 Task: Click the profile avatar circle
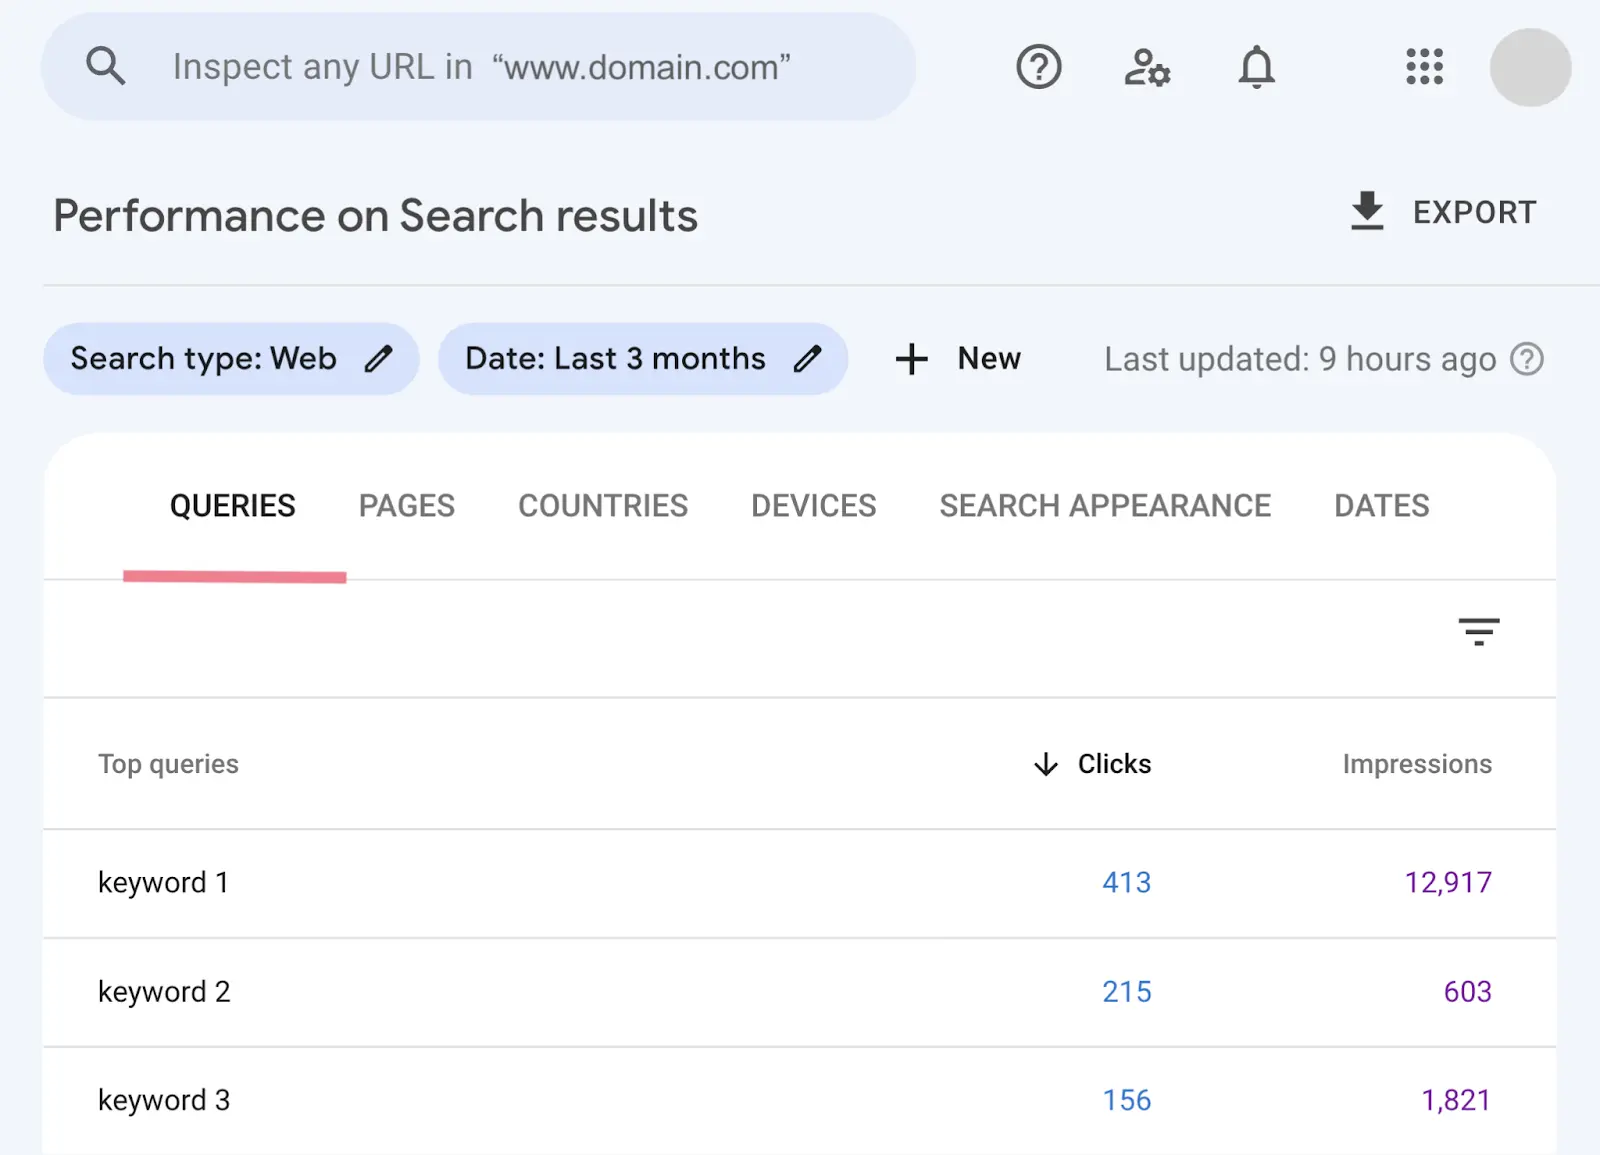(1530, 67)
